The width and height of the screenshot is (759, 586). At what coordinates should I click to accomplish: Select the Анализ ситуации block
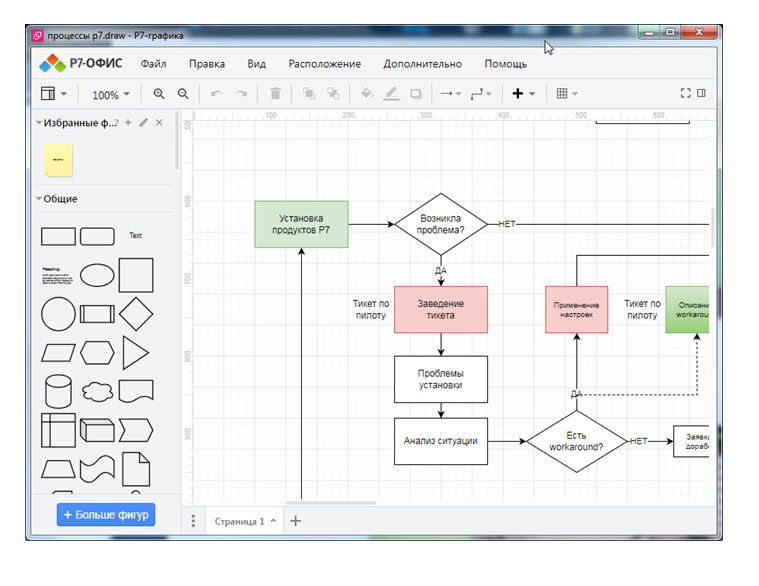(x=440, y=441)
